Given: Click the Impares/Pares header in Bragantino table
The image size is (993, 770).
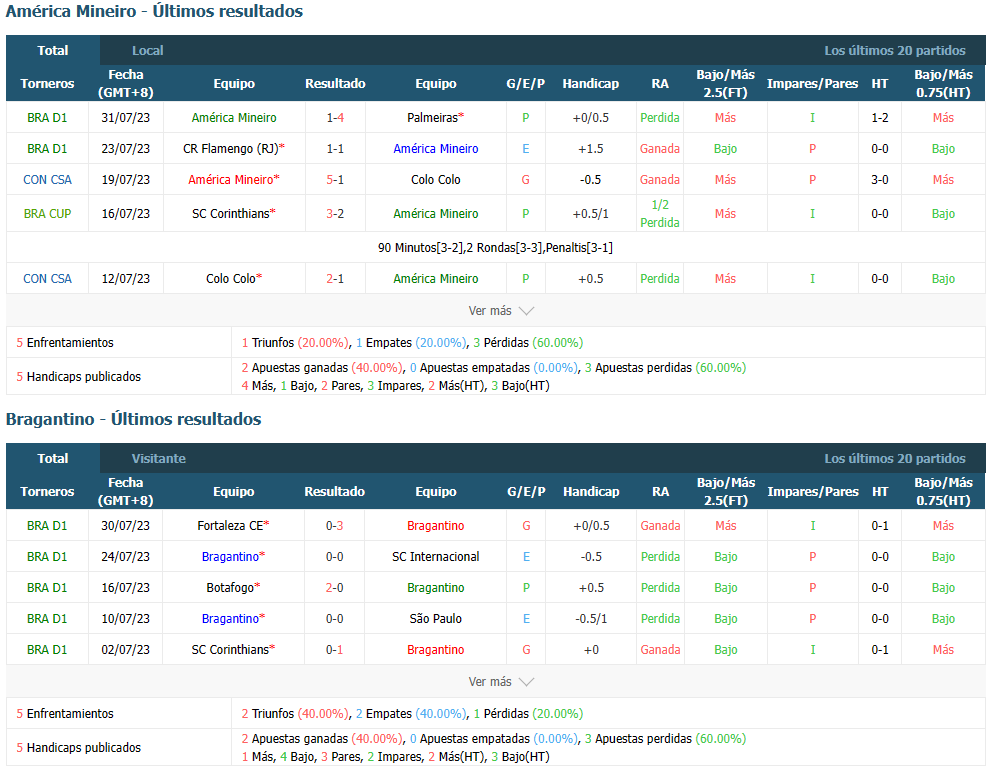Looking at the screenshot, I should click(813, 491).
